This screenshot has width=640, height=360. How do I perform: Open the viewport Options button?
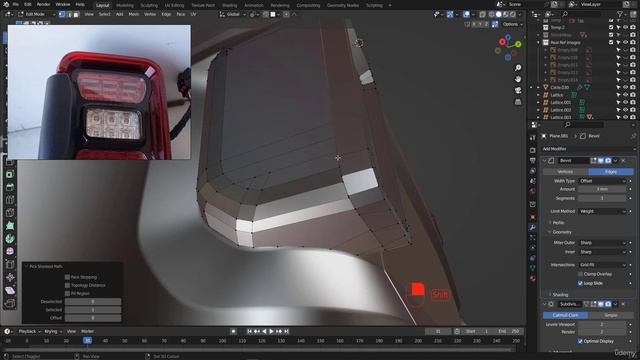512,24
